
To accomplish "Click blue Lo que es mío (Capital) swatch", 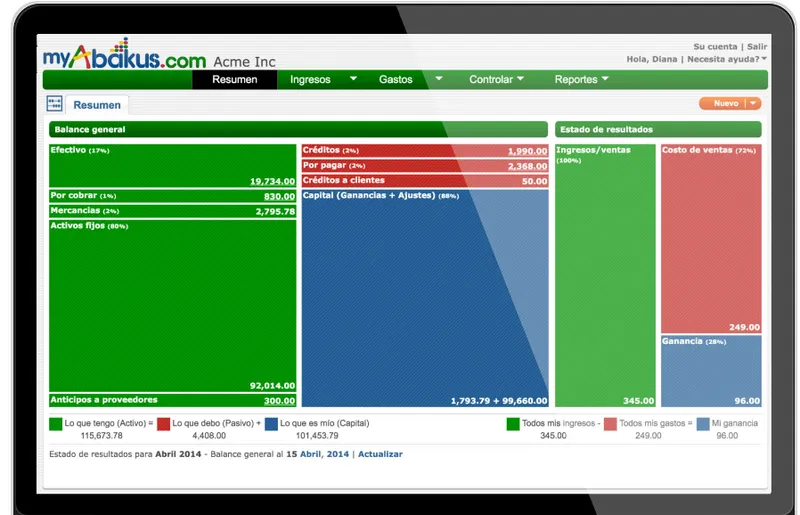I will click(x=271, y=424).
